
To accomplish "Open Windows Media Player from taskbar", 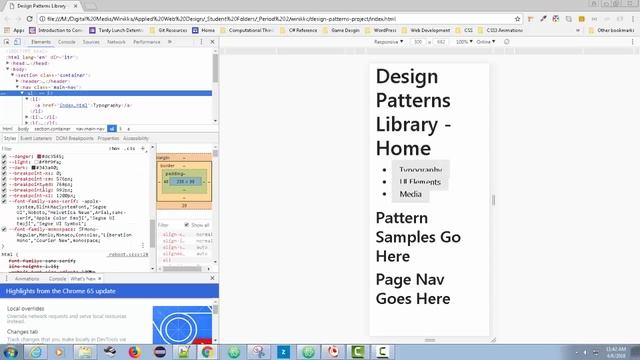I will (x=60, y=352).
